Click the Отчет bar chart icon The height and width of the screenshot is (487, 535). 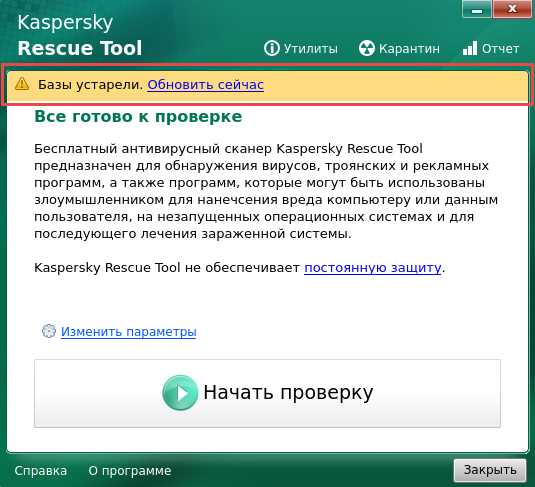[470, 48]
